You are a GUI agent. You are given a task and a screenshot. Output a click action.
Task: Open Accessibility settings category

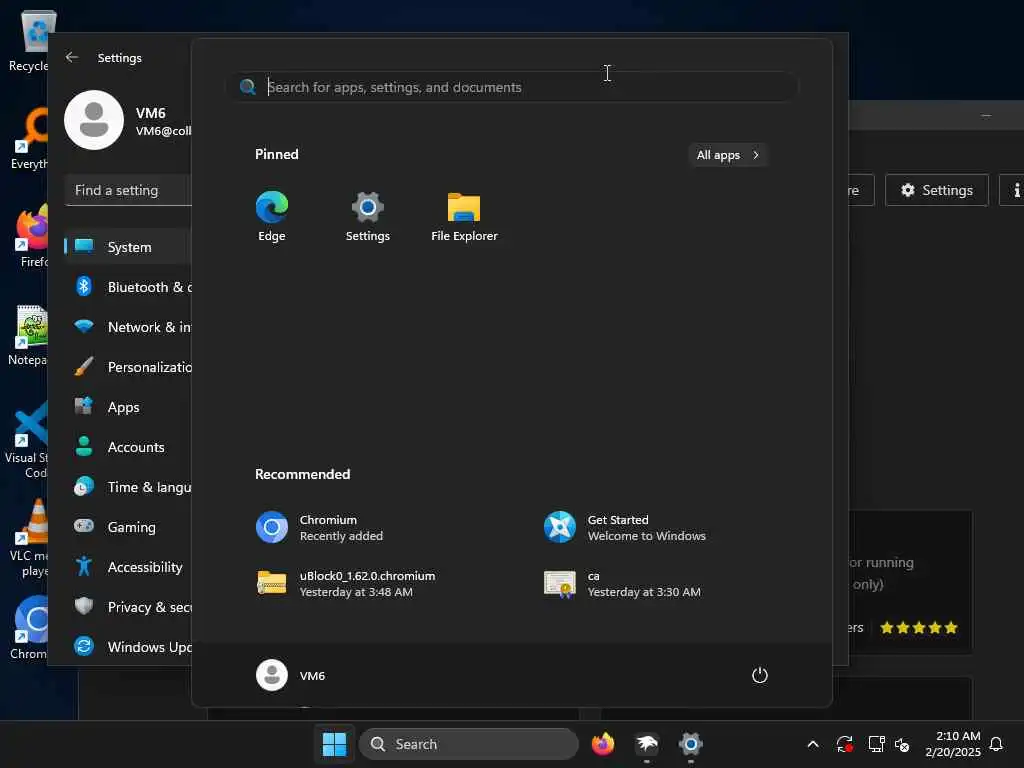point(129,567)
